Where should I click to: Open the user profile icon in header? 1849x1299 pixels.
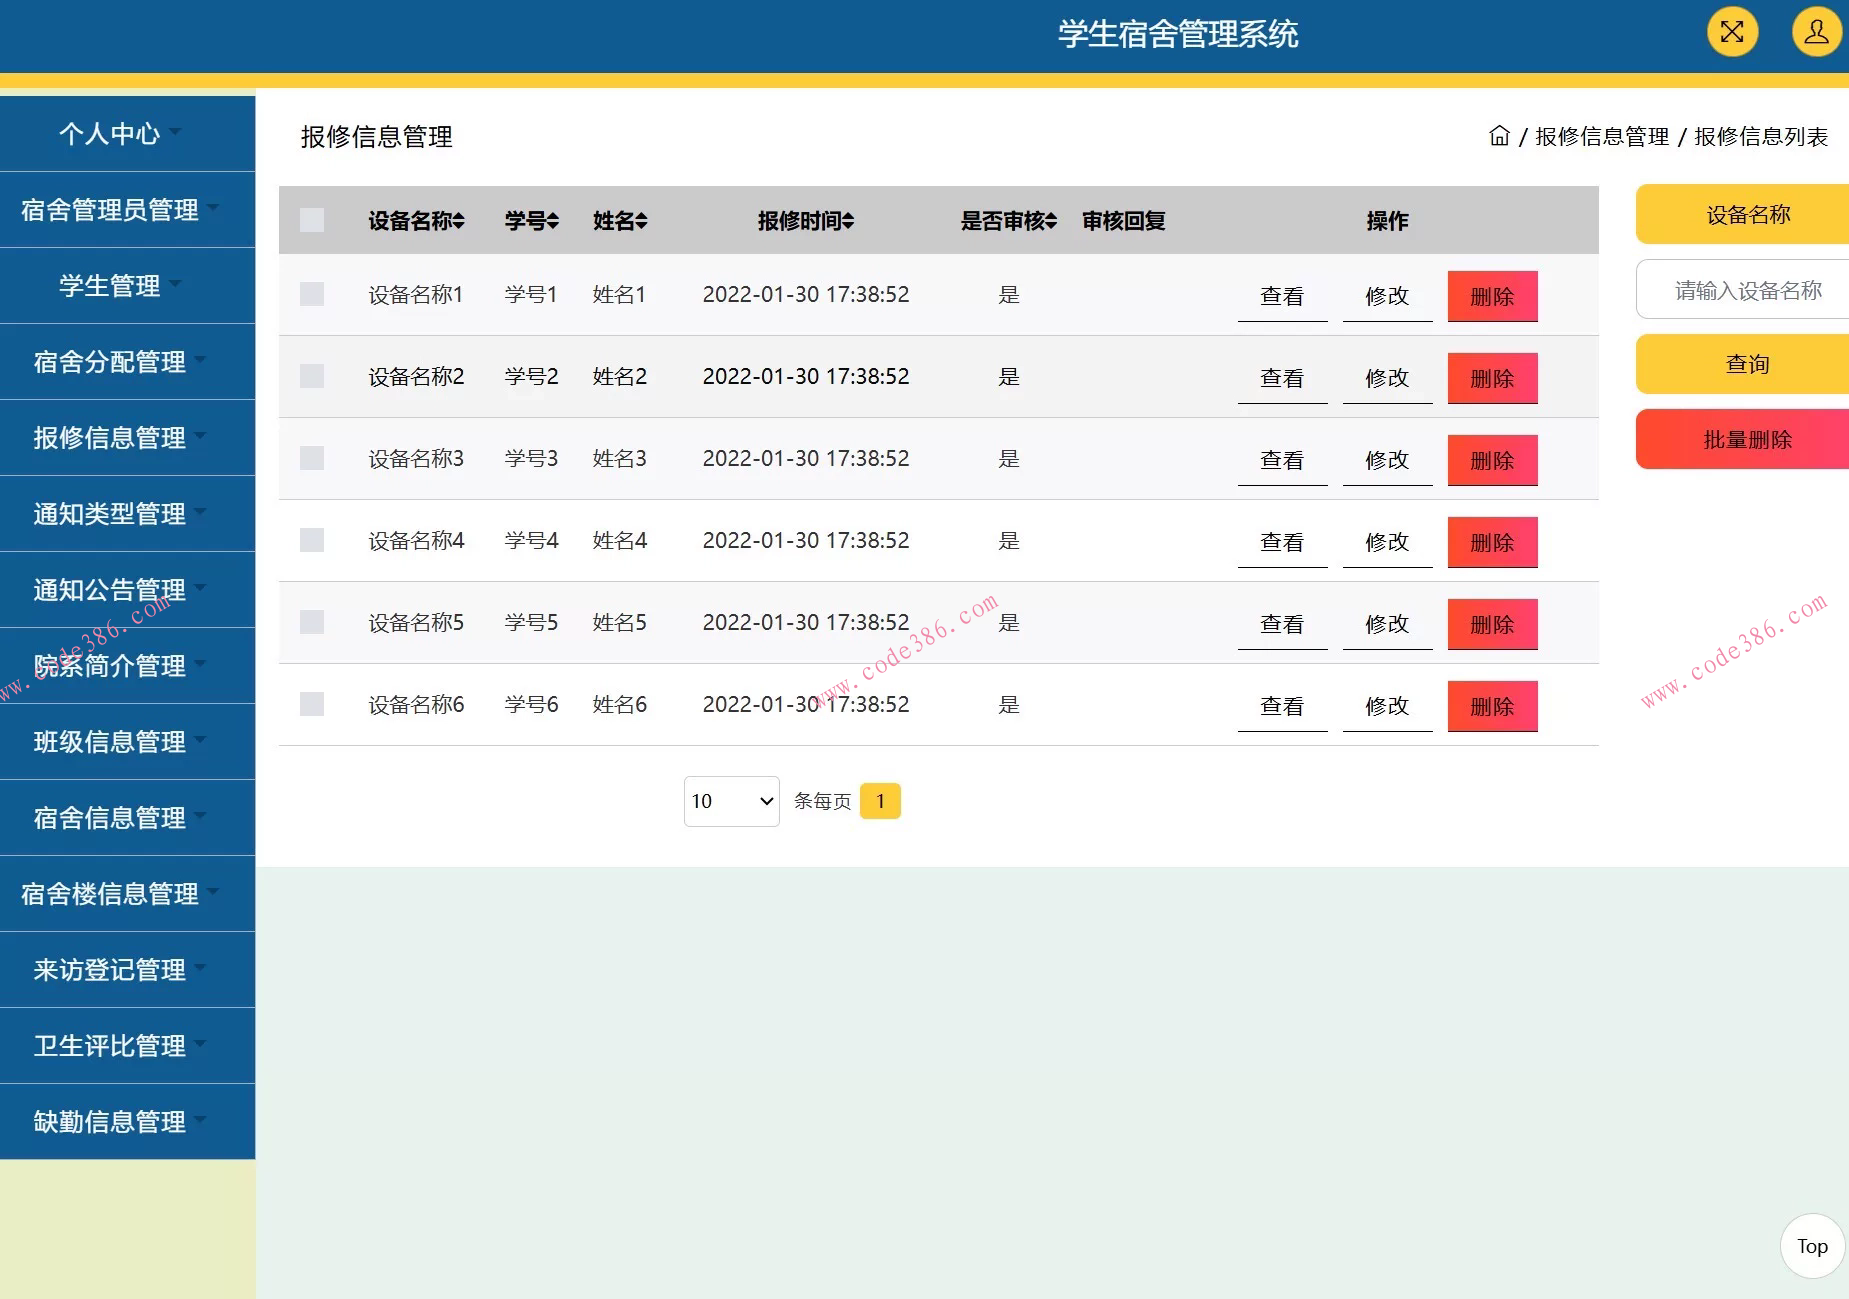click(x=1815, y=32)
